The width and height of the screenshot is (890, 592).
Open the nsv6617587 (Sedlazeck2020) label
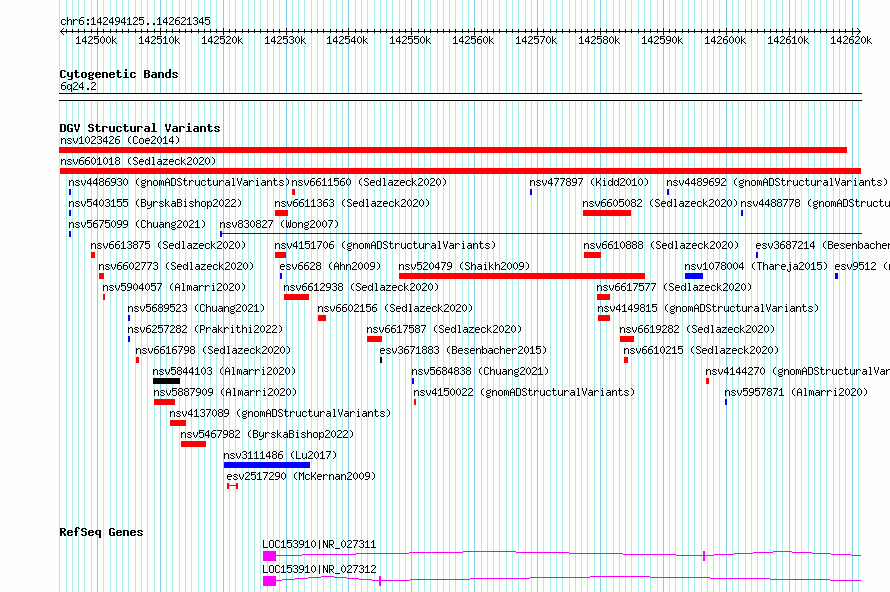point(444,329)
